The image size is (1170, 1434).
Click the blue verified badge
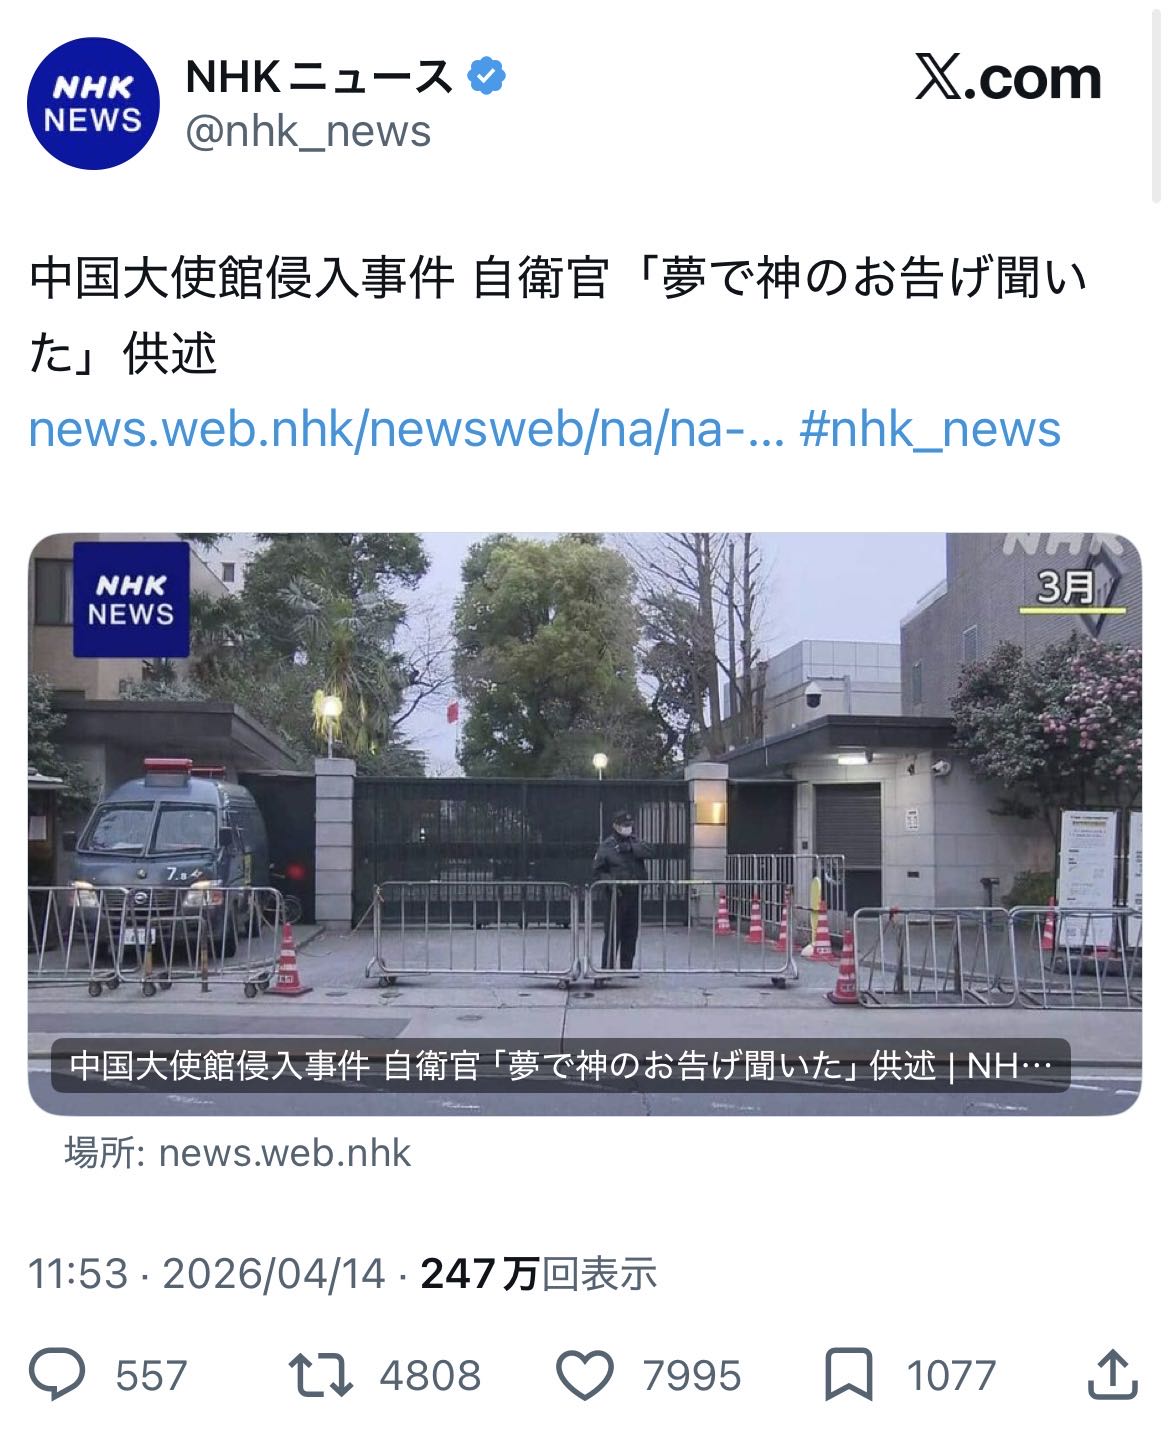[486, 76]
